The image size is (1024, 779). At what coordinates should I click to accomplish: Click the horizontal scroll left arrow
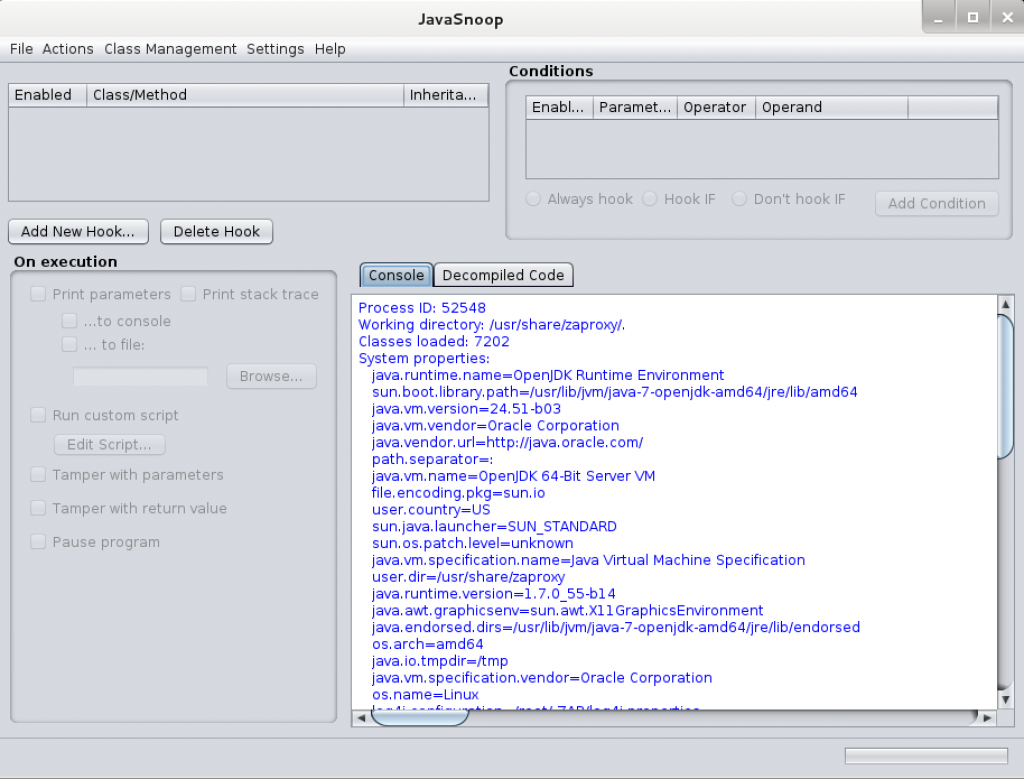(360, 718)
